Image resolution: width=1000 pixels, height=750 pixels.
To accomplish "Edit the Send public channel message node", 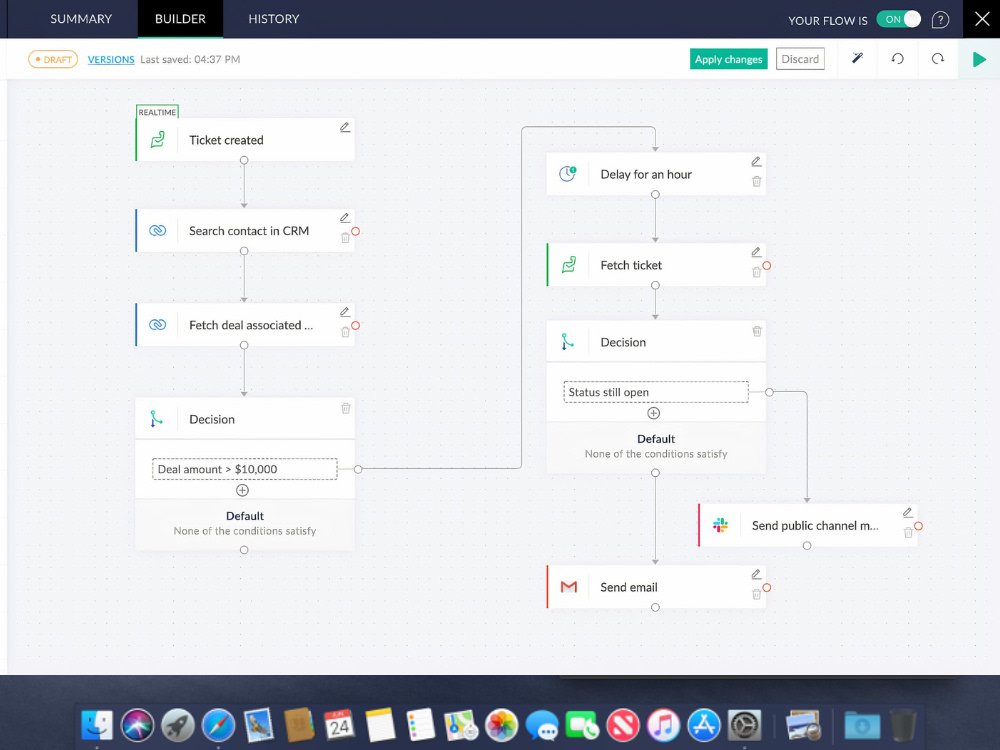I will point(908,513).
